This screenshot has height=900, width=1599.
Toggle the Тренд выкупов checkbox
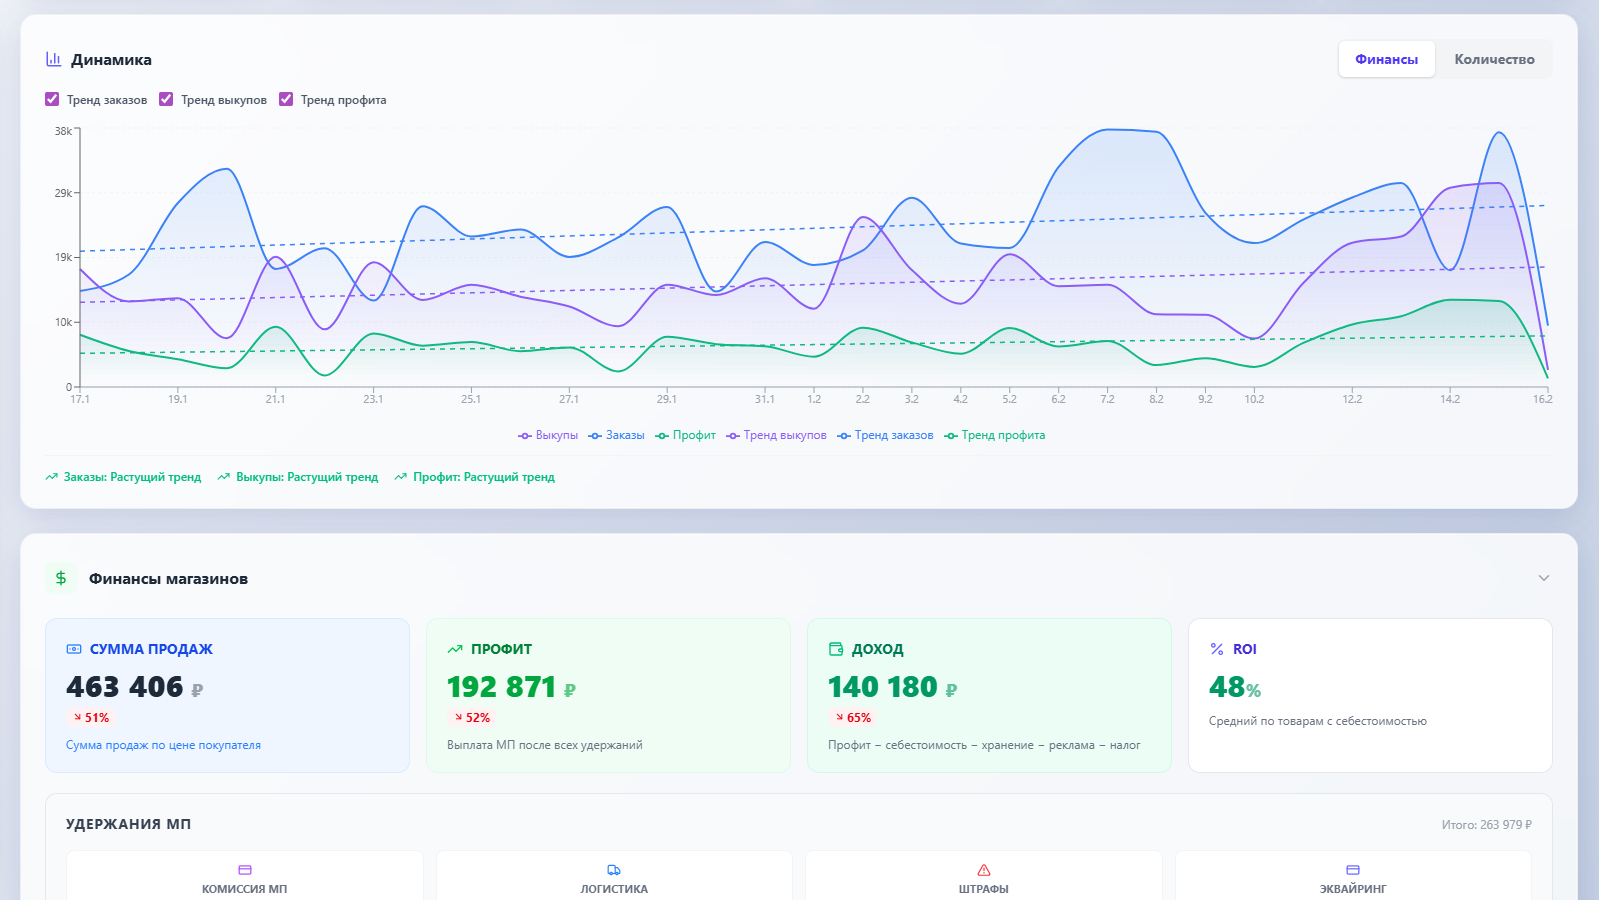click(166, 99)
